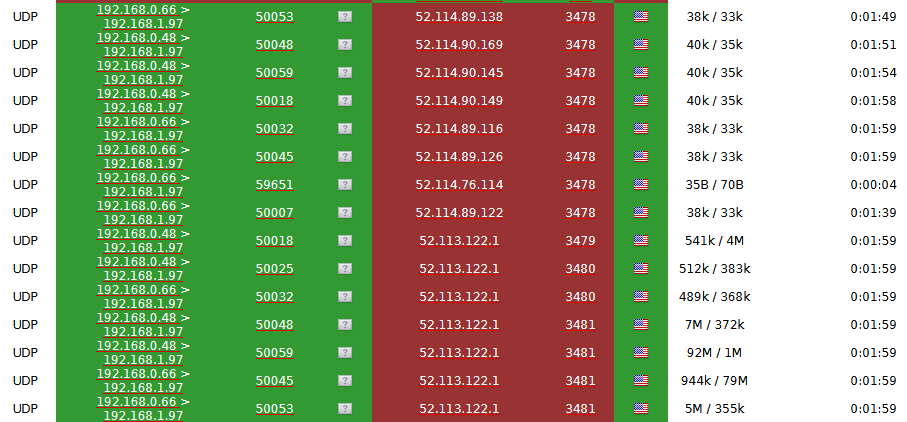Screen dimensions: 907x422
Task: Click the US flag in the 52.114.76.114 row
Action: (640, 184)
